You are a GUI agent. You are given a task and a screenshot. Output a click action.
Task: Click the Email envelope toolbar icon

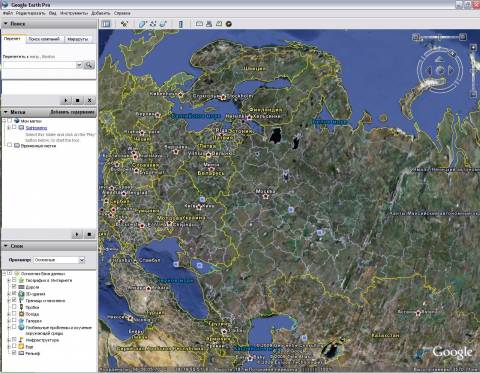pyautogui.click(x=199, y=24)
